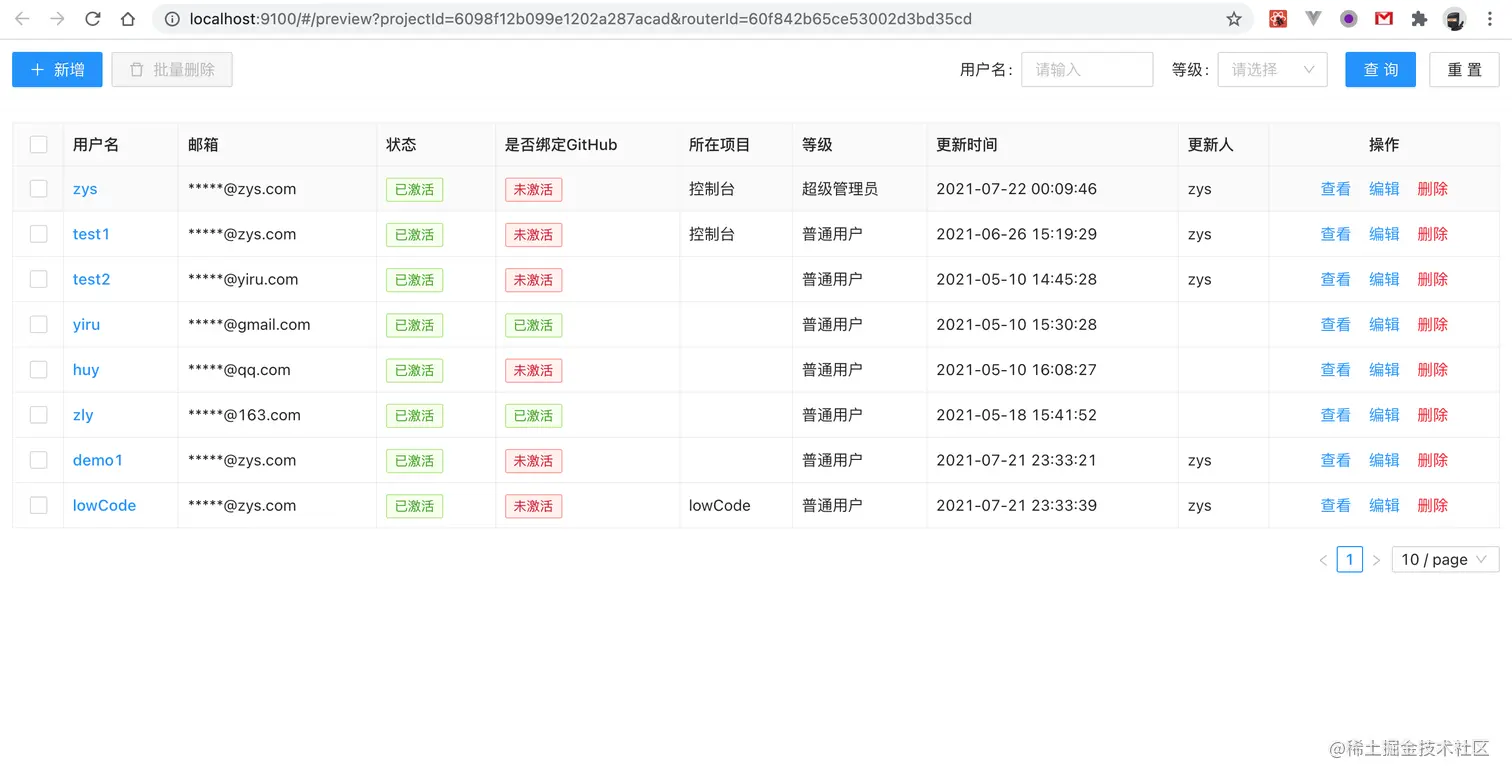The image size is (1512, 781).
Task: Click the 查询 search button
Action: [x=1380, y=70]
